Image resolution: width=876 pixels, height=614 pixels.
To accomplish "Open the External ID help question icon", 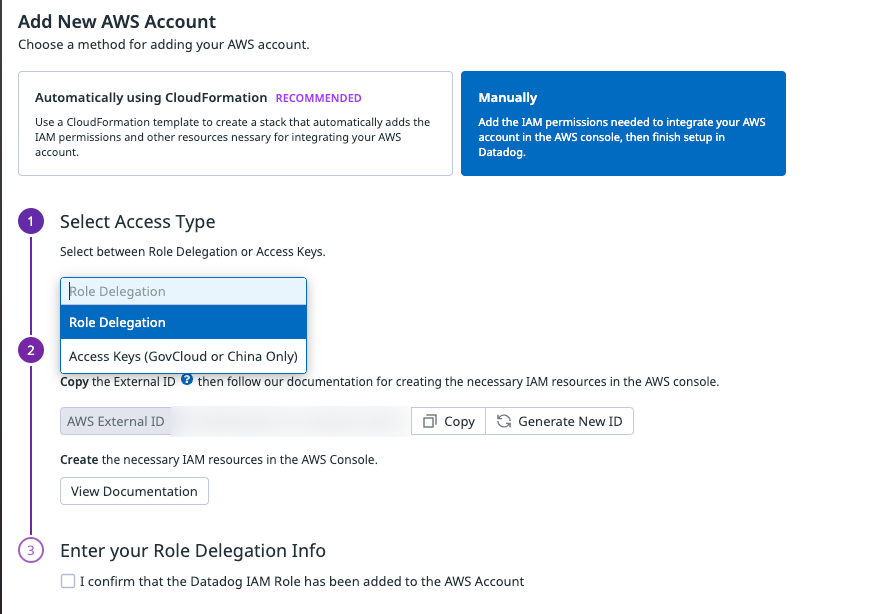I will [x=187, y=380].
